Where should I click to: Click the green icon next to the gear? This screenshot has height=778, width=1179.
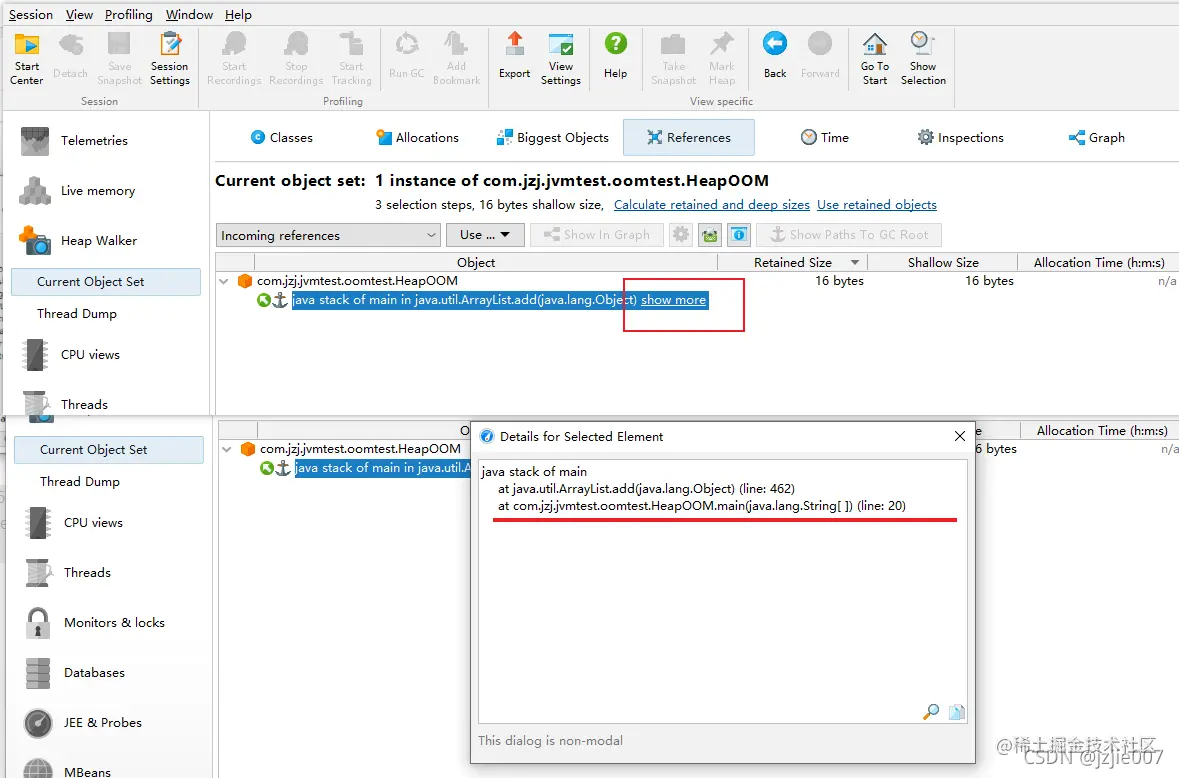[x=710, y=235]
